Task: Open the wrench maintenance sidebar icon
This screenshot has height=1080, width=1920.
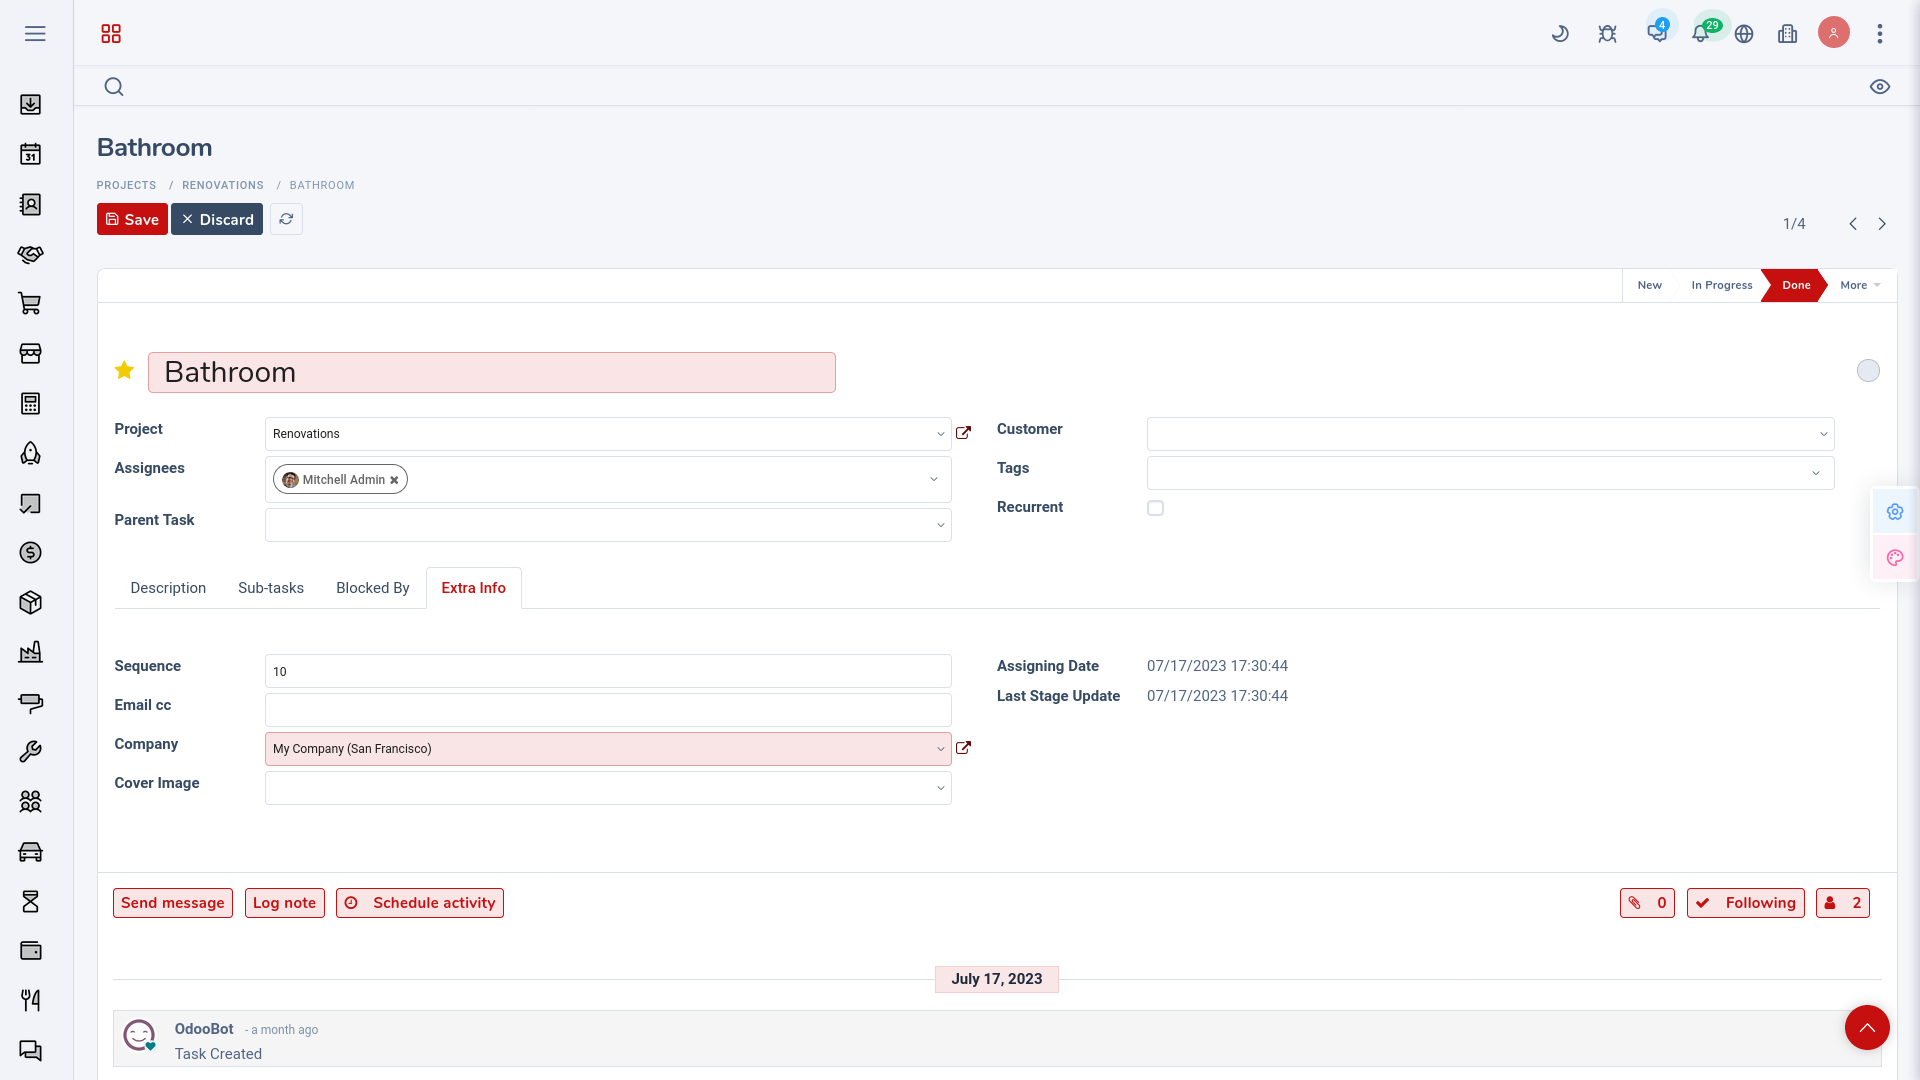Action: (31, 752)
